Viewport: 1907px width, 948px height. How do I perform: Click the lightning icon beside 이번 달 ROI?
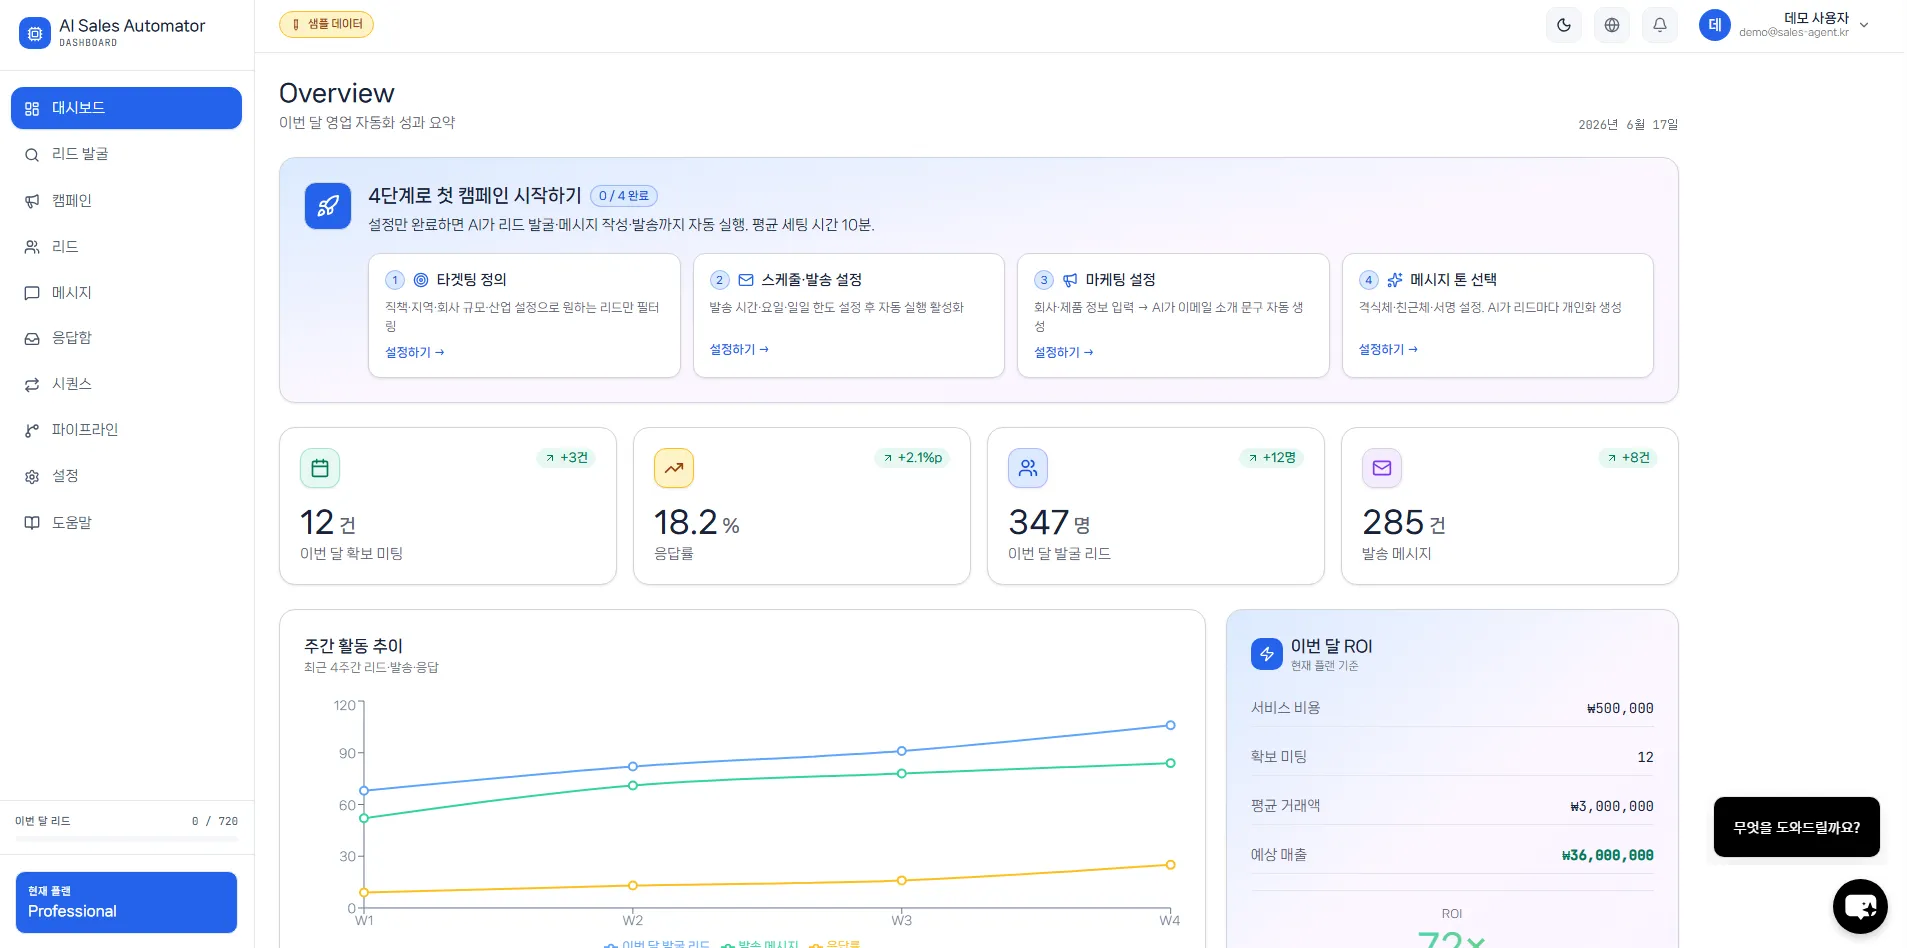coord(1267,654)
